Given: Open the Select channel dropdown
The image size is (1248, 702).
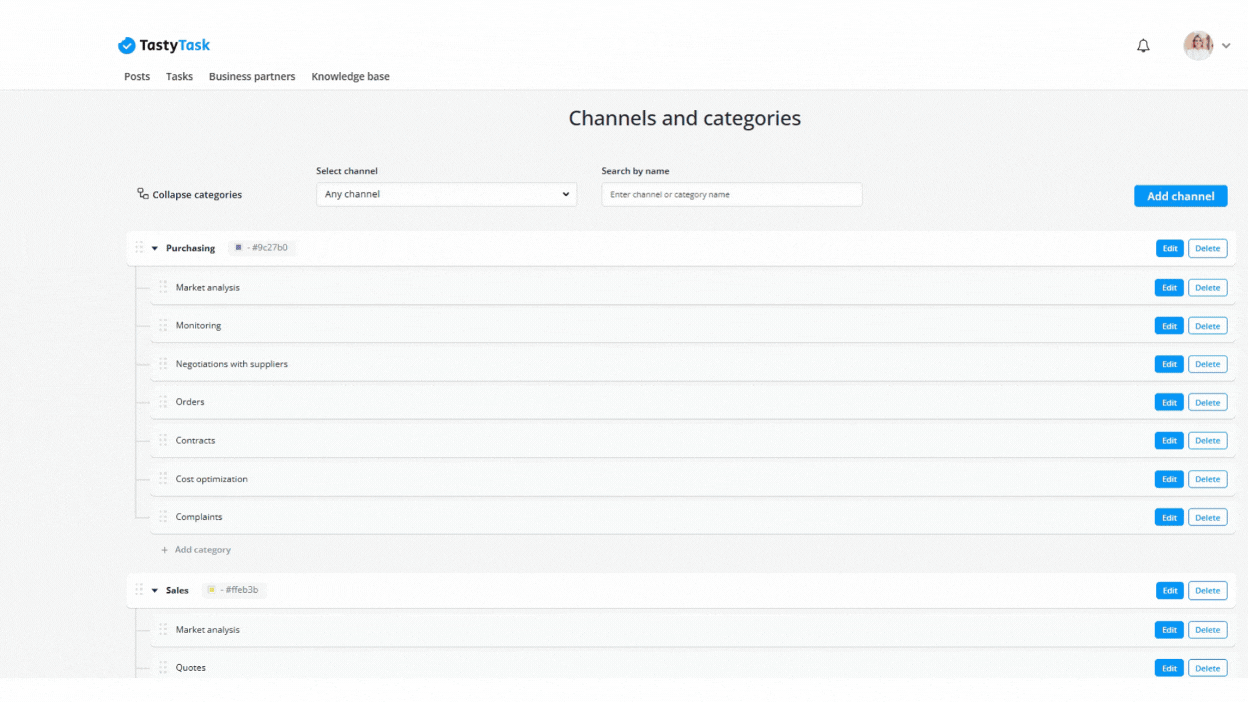Looking at the screenshot, I should point(446,194).
